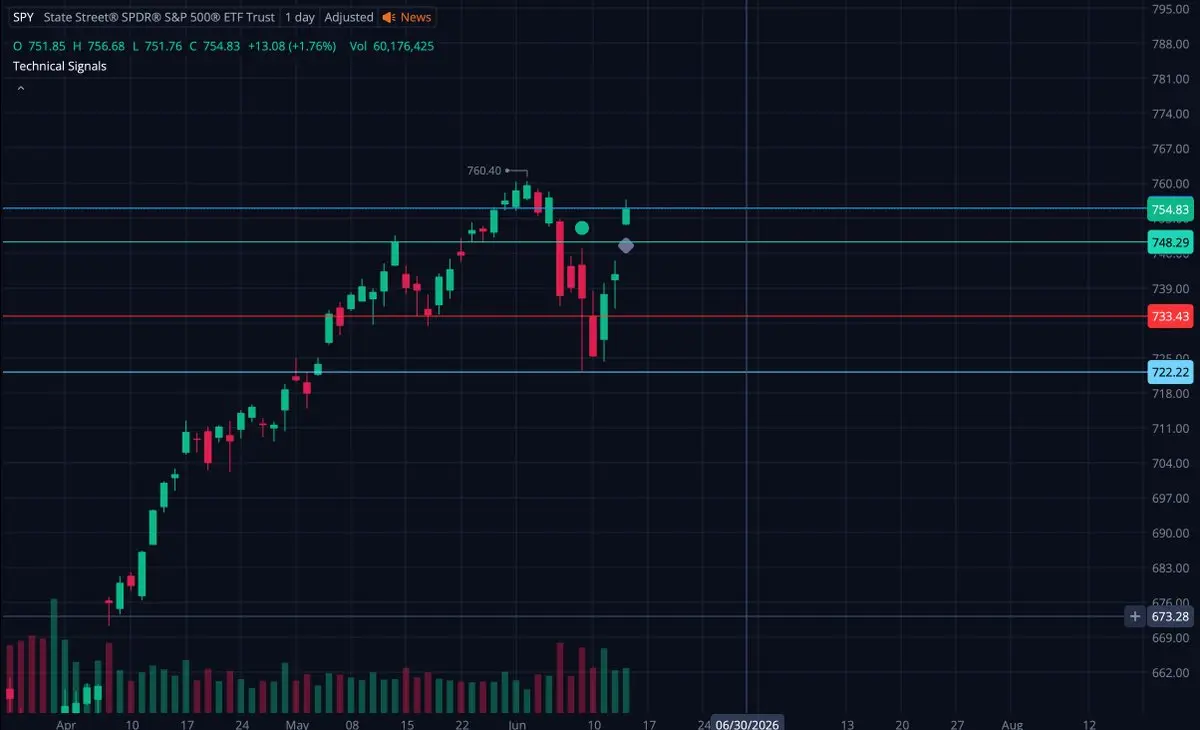Click the 673.28 crosshair price label

pos(1170,616)
